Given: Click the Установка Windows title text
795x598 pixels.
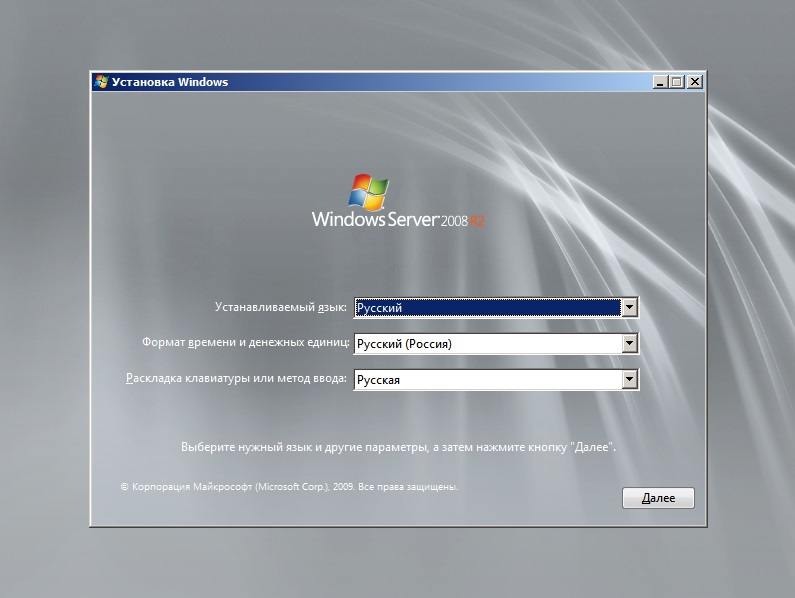Looking at the screenshot, I should pos(170,82).
